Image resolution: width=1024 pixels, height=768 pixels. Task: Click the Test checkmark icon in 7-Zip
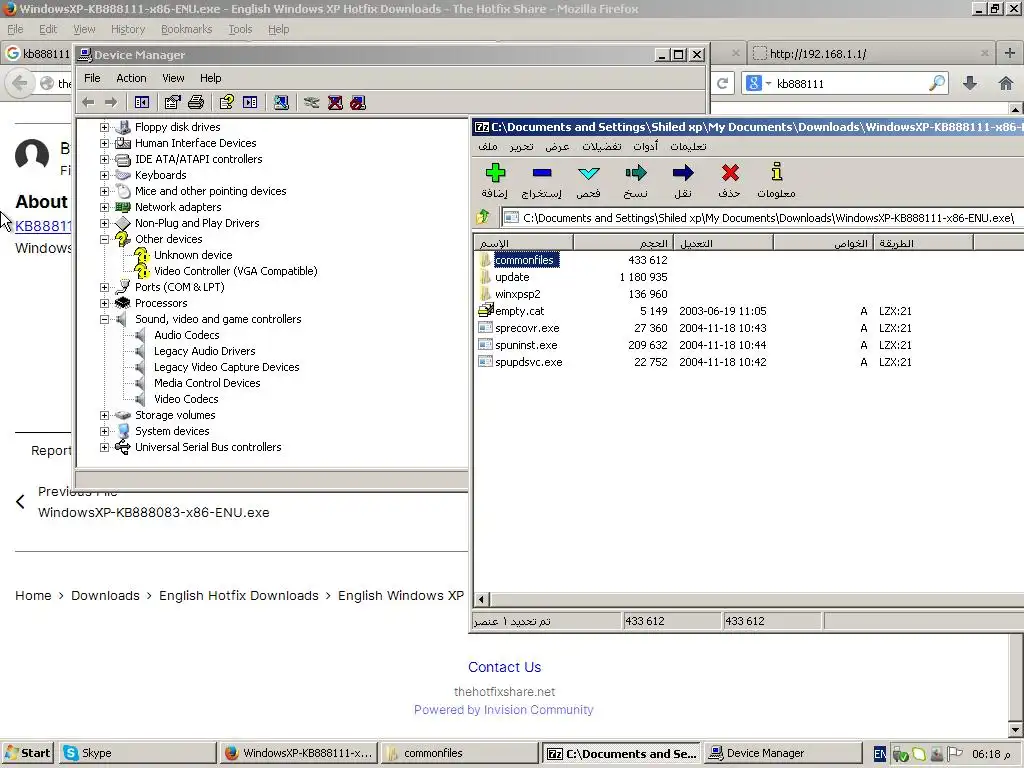588,173
